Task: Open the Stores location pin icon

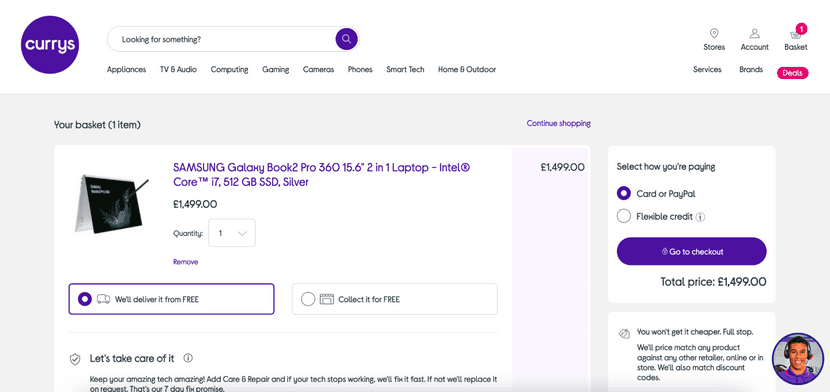Action: (x=714, y=34)
